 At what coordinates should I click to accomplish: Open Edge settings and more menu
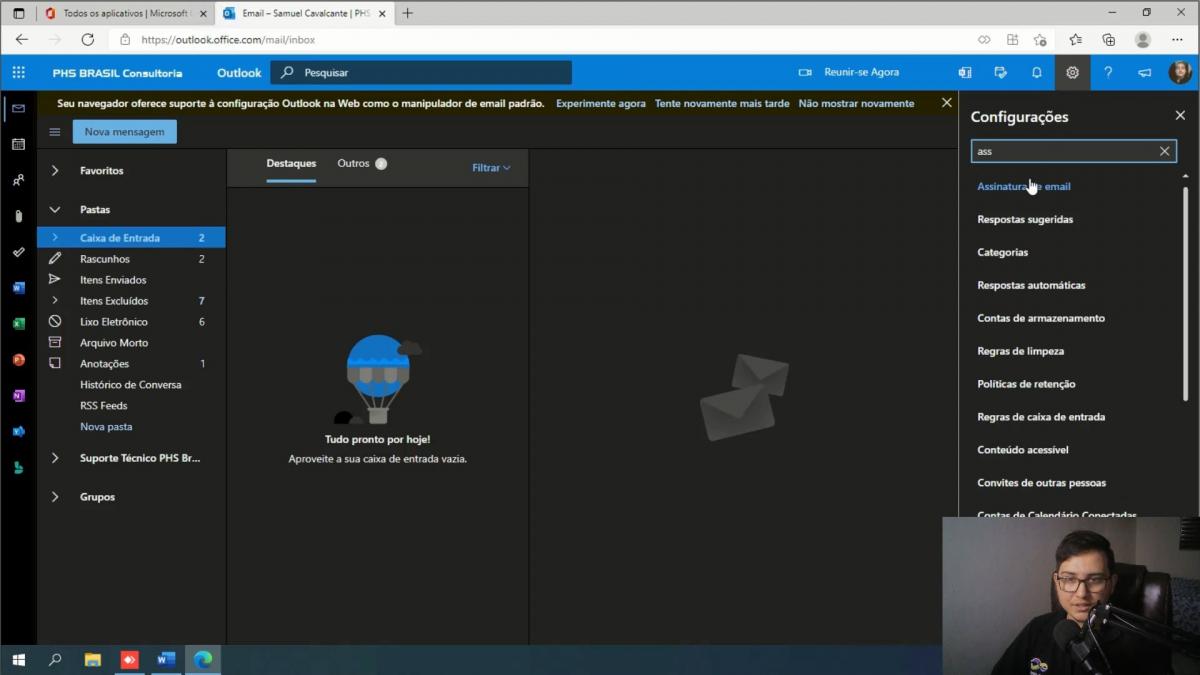[x=1177, y=40]
